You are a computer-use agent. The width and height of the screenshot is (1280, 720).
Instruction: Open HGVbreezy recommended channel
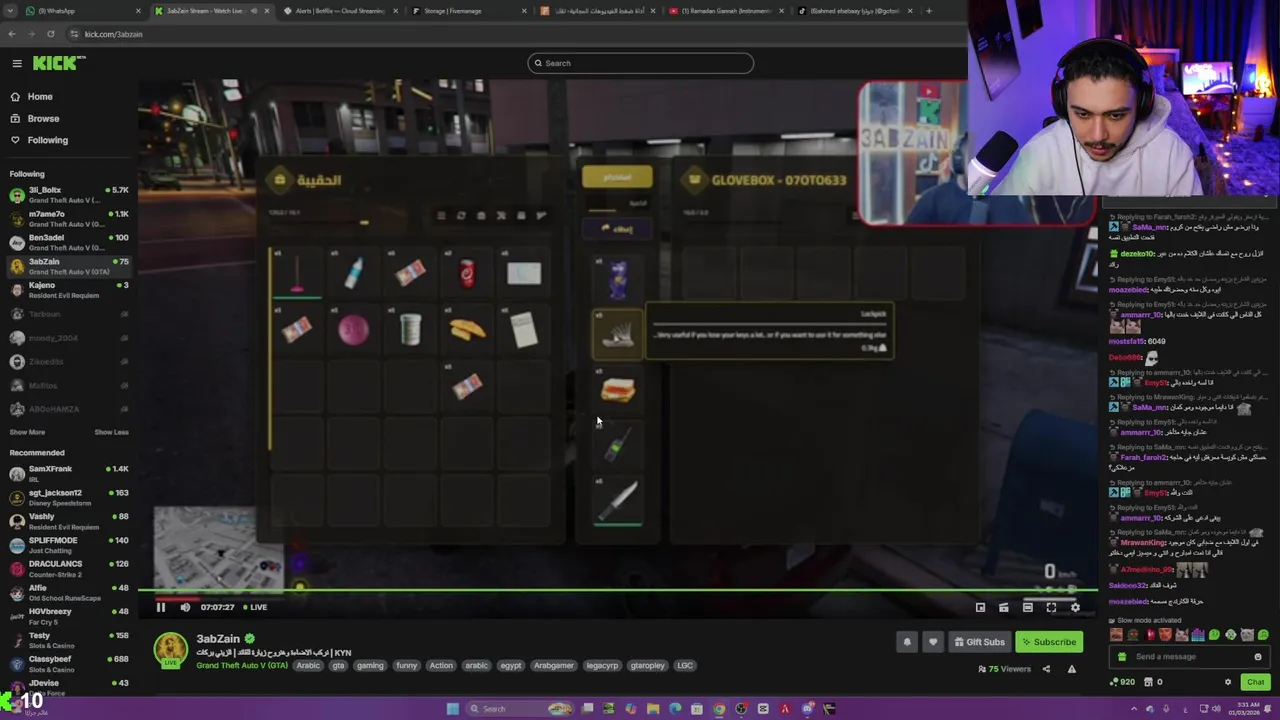(x=69, y=617)
